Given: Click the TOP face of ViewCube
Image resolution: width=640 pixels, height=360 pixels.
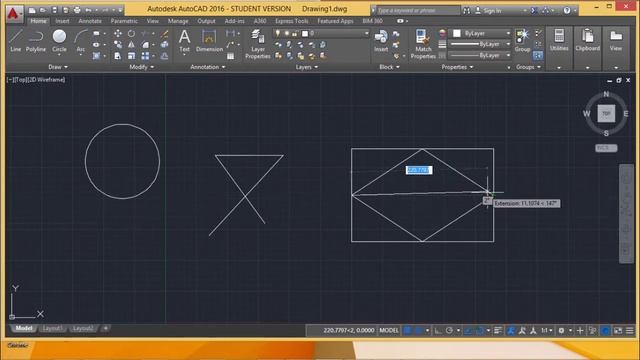Looking at the screenshot, I should click(606, 113).
